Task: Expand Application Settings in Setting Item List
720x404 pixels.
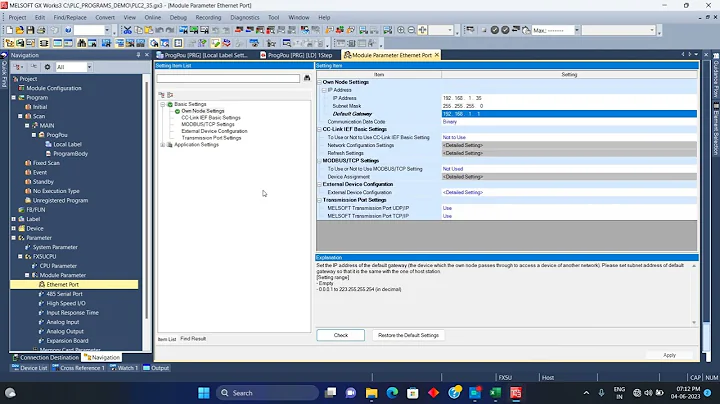Action: coord(162,145)
